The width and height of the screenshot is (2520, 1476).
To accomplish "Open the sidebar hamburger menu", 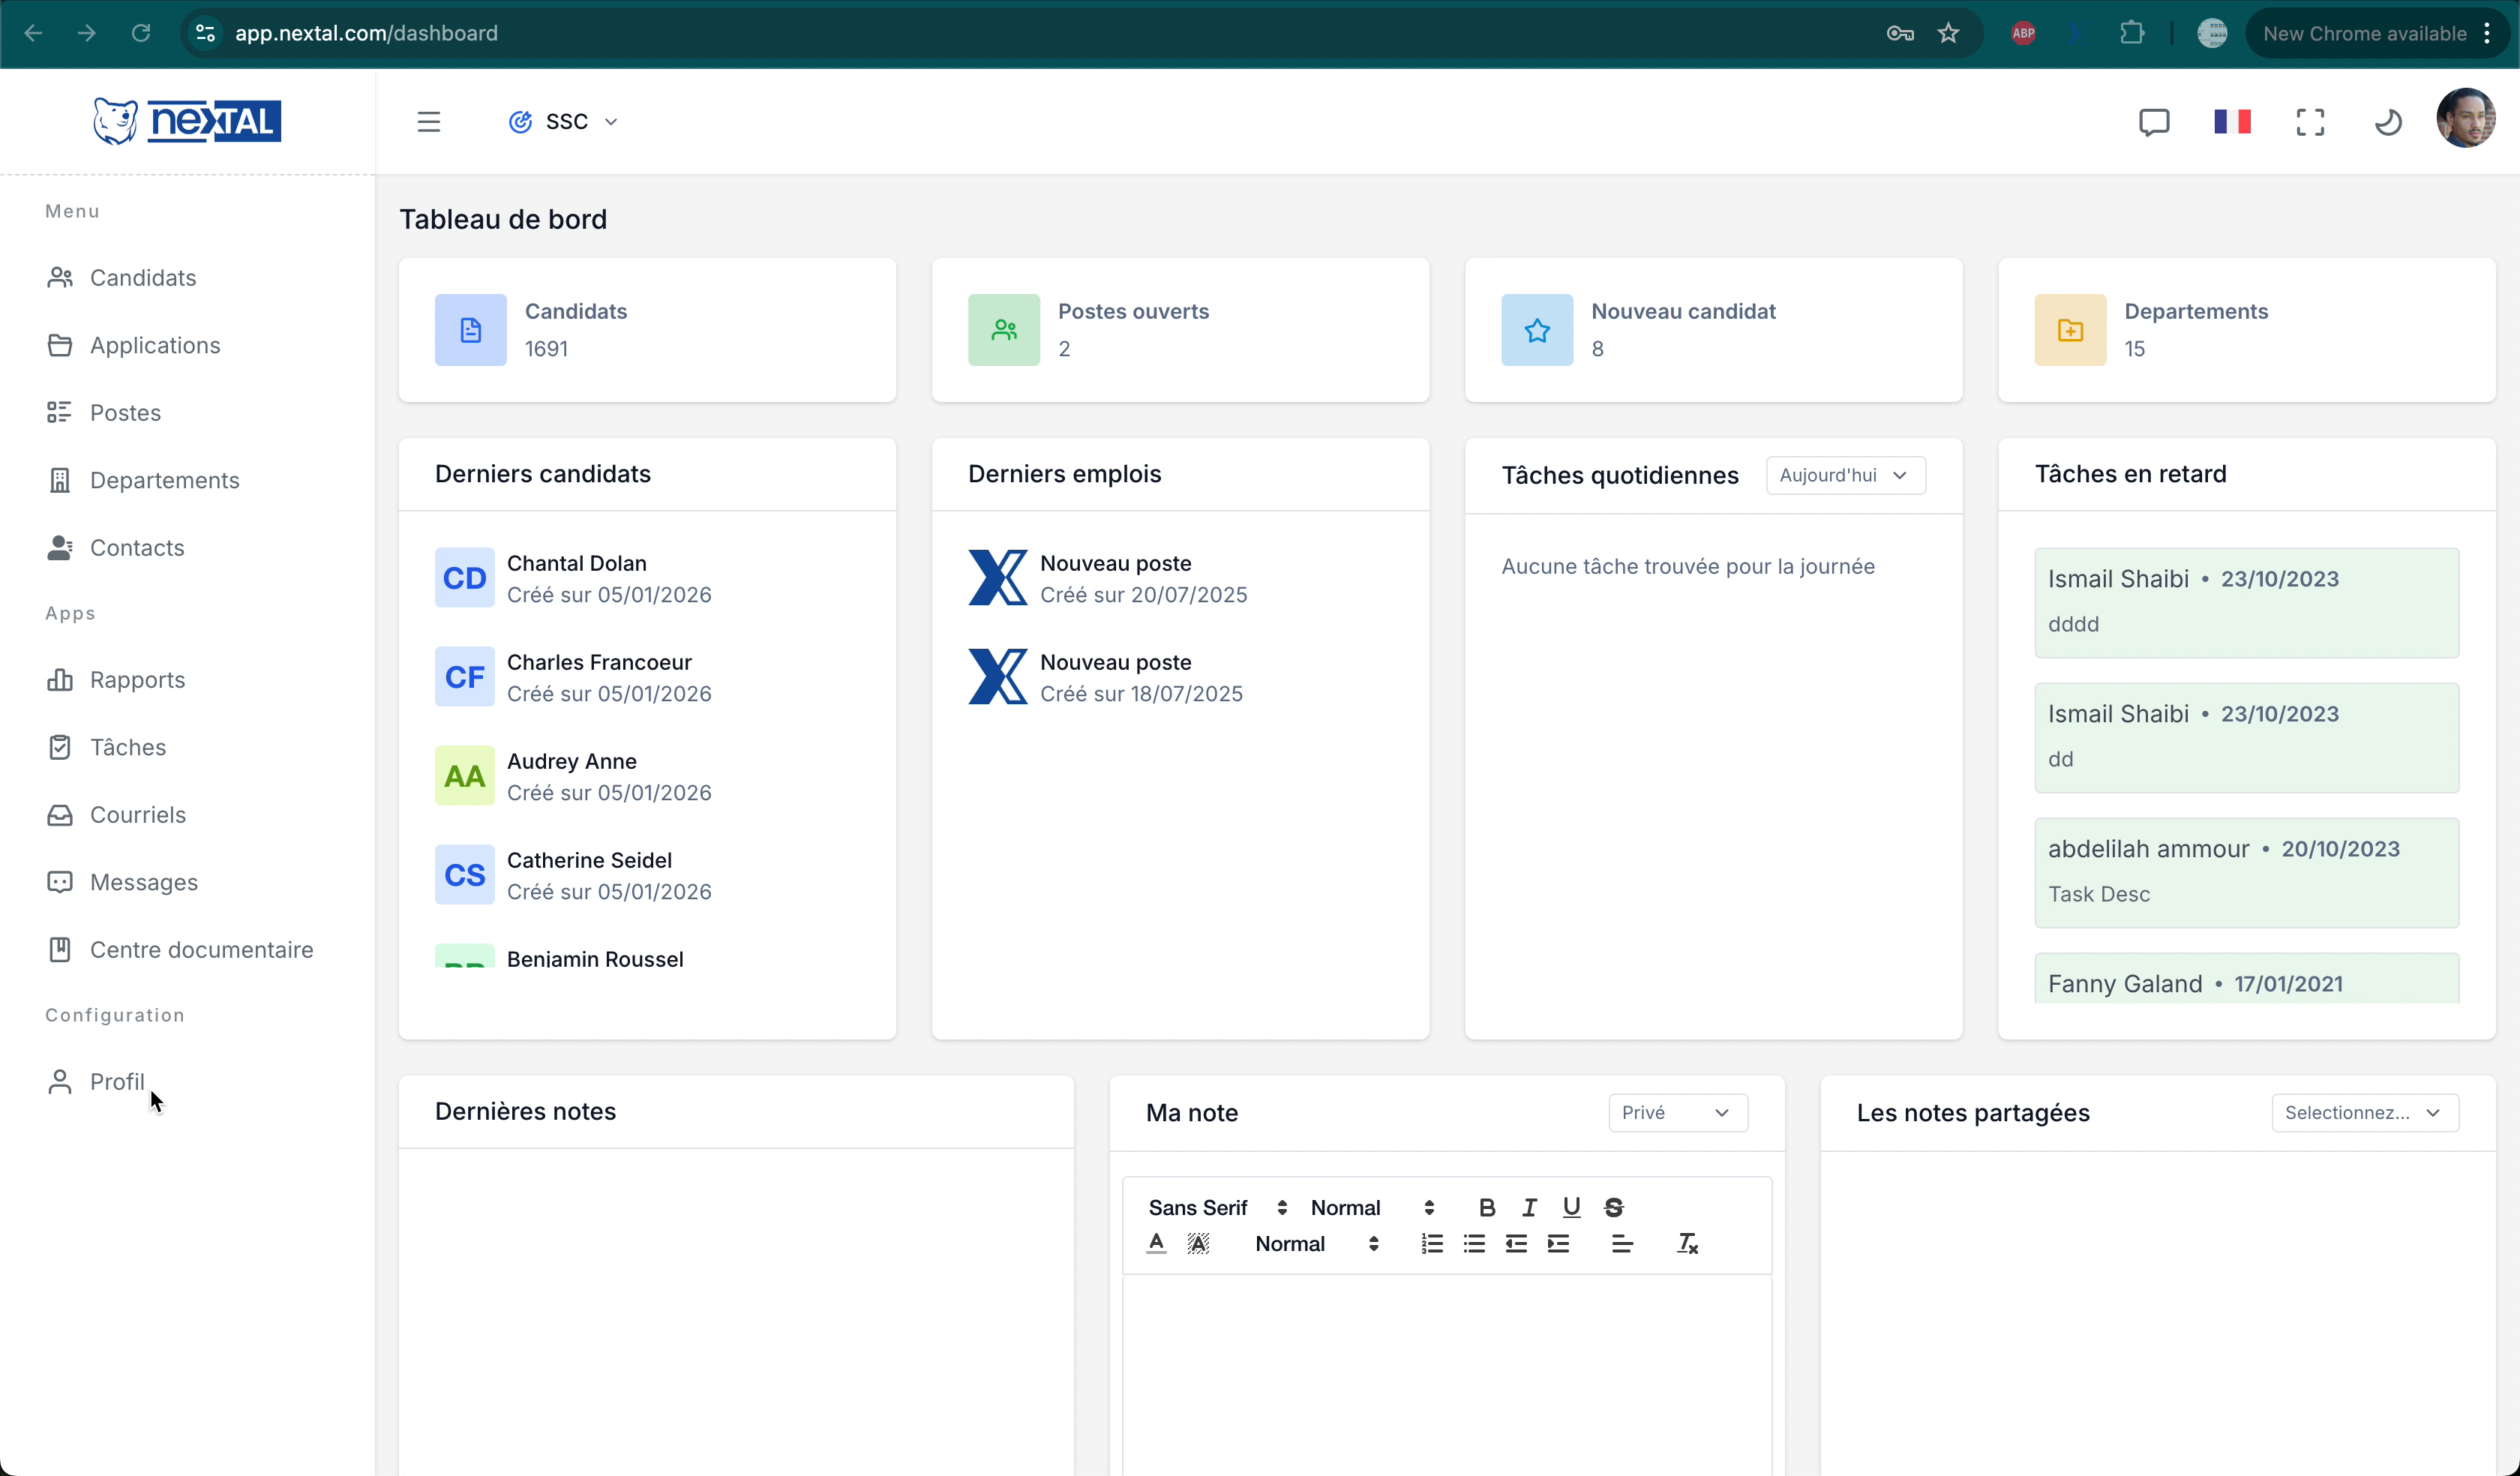I will 429,121.
